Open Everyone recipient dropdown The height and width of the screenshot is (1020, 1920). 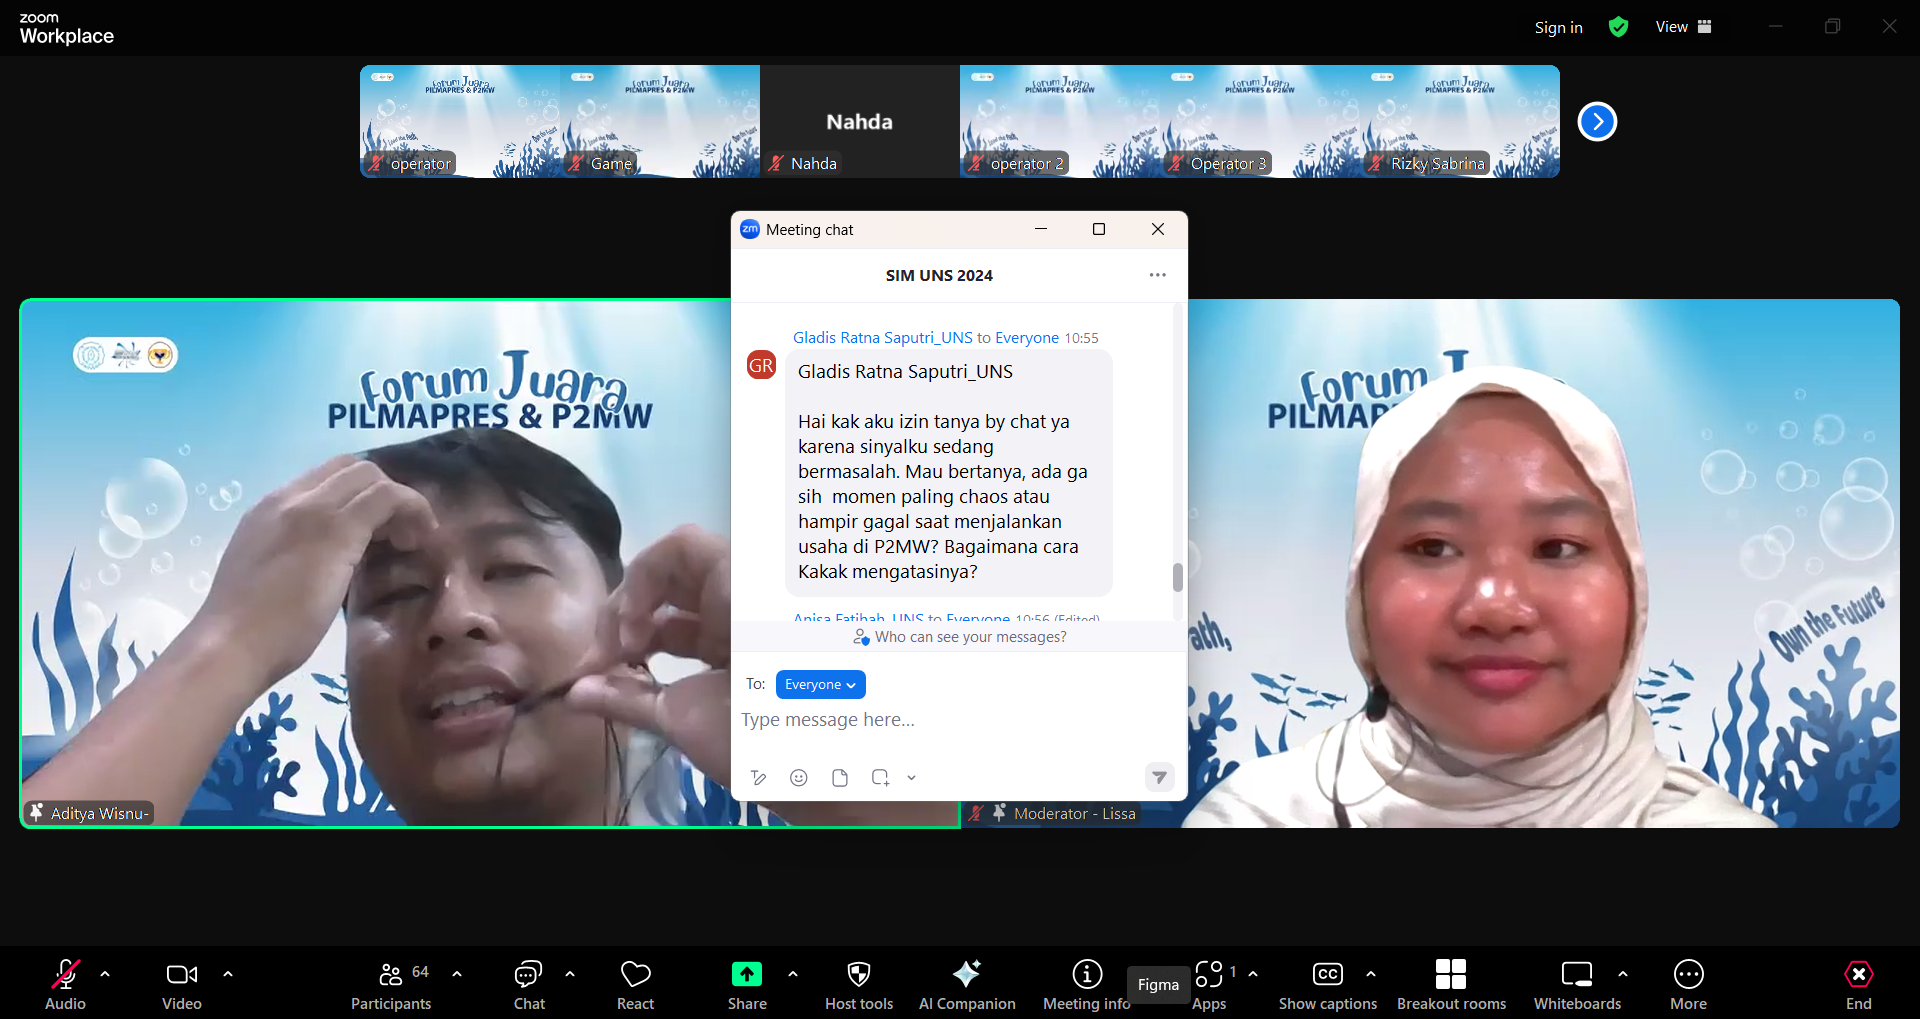[820, 684]
